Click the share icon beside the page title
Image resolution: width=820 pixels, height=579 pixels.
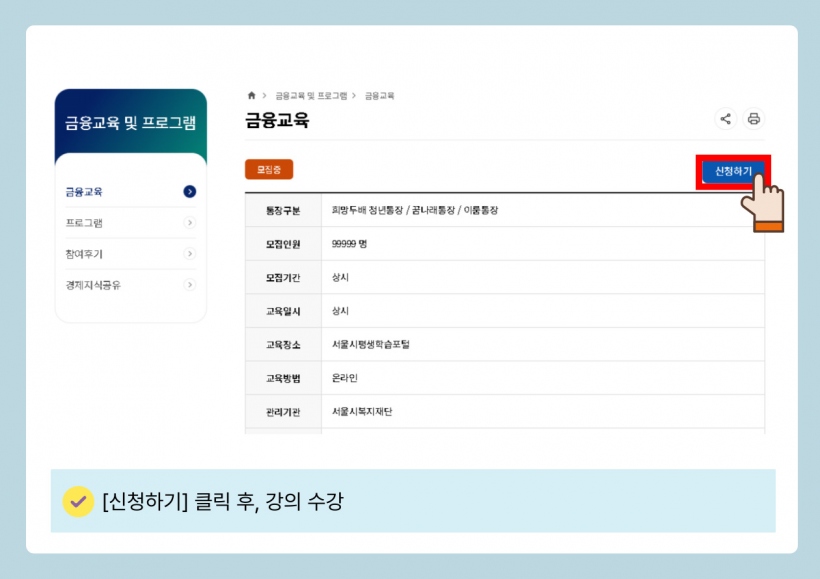(726, 119)
